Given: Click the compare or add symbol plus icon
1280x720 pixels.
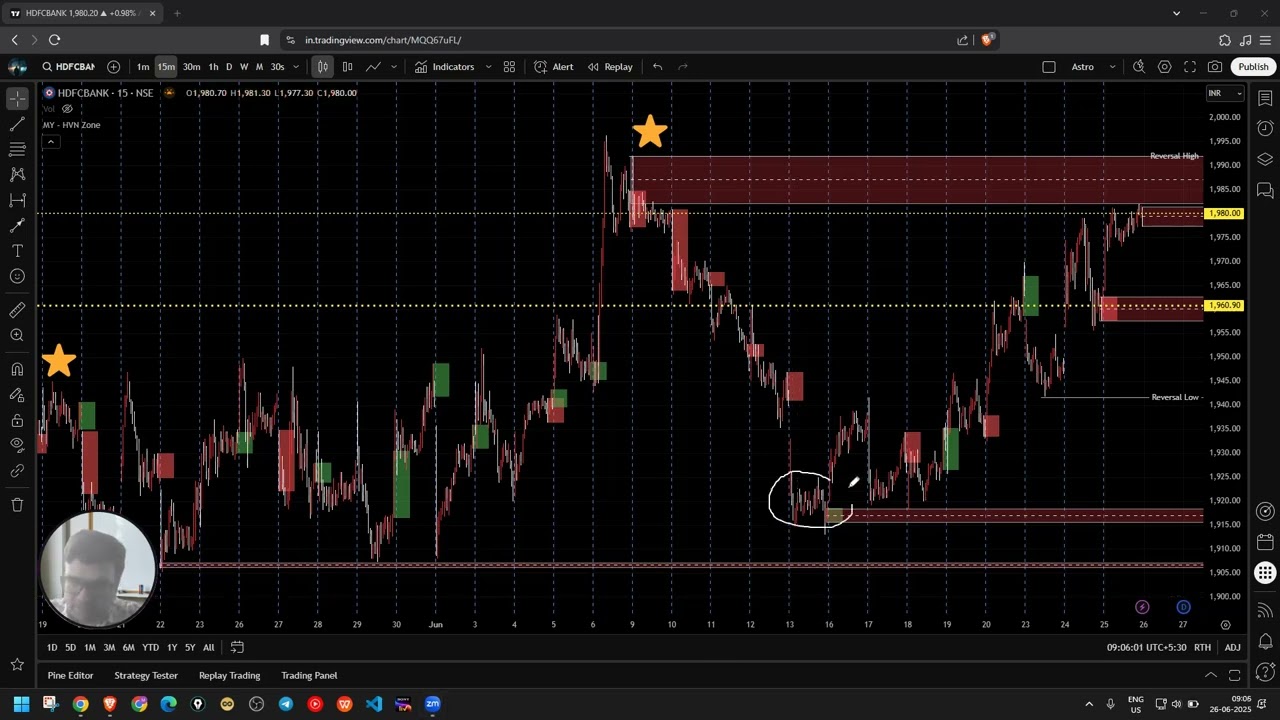Looking at the screenshot, I should 113,67.
